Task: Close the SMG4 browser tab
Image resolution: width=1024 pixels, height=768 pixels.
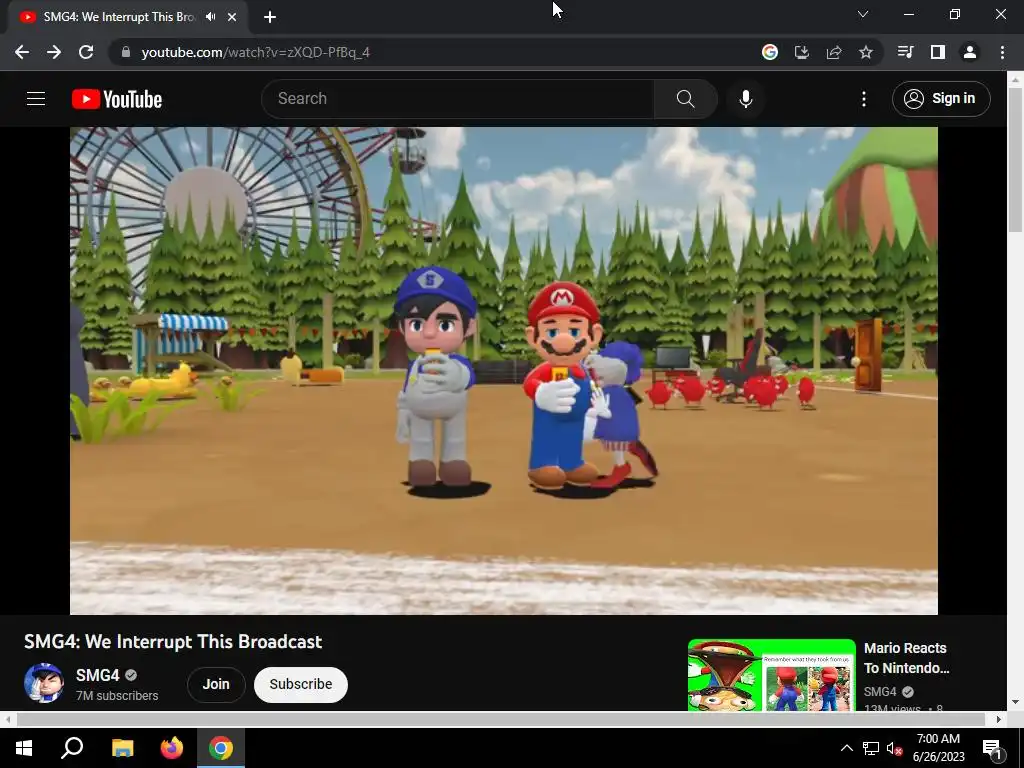Action: pos(232,17)
